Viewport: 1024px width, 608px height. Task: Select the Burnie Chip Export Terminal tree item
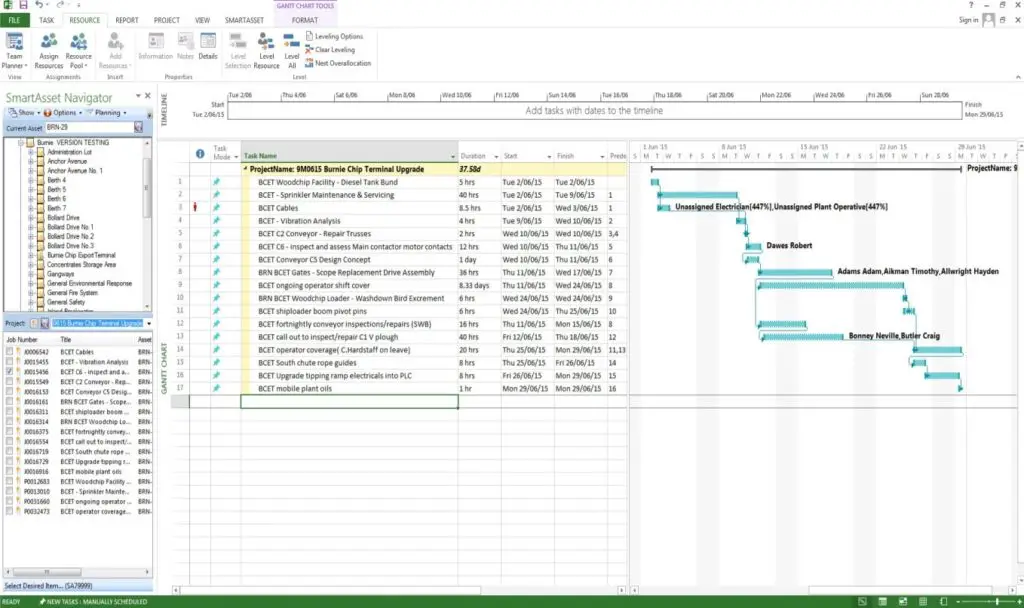point(81,255)
